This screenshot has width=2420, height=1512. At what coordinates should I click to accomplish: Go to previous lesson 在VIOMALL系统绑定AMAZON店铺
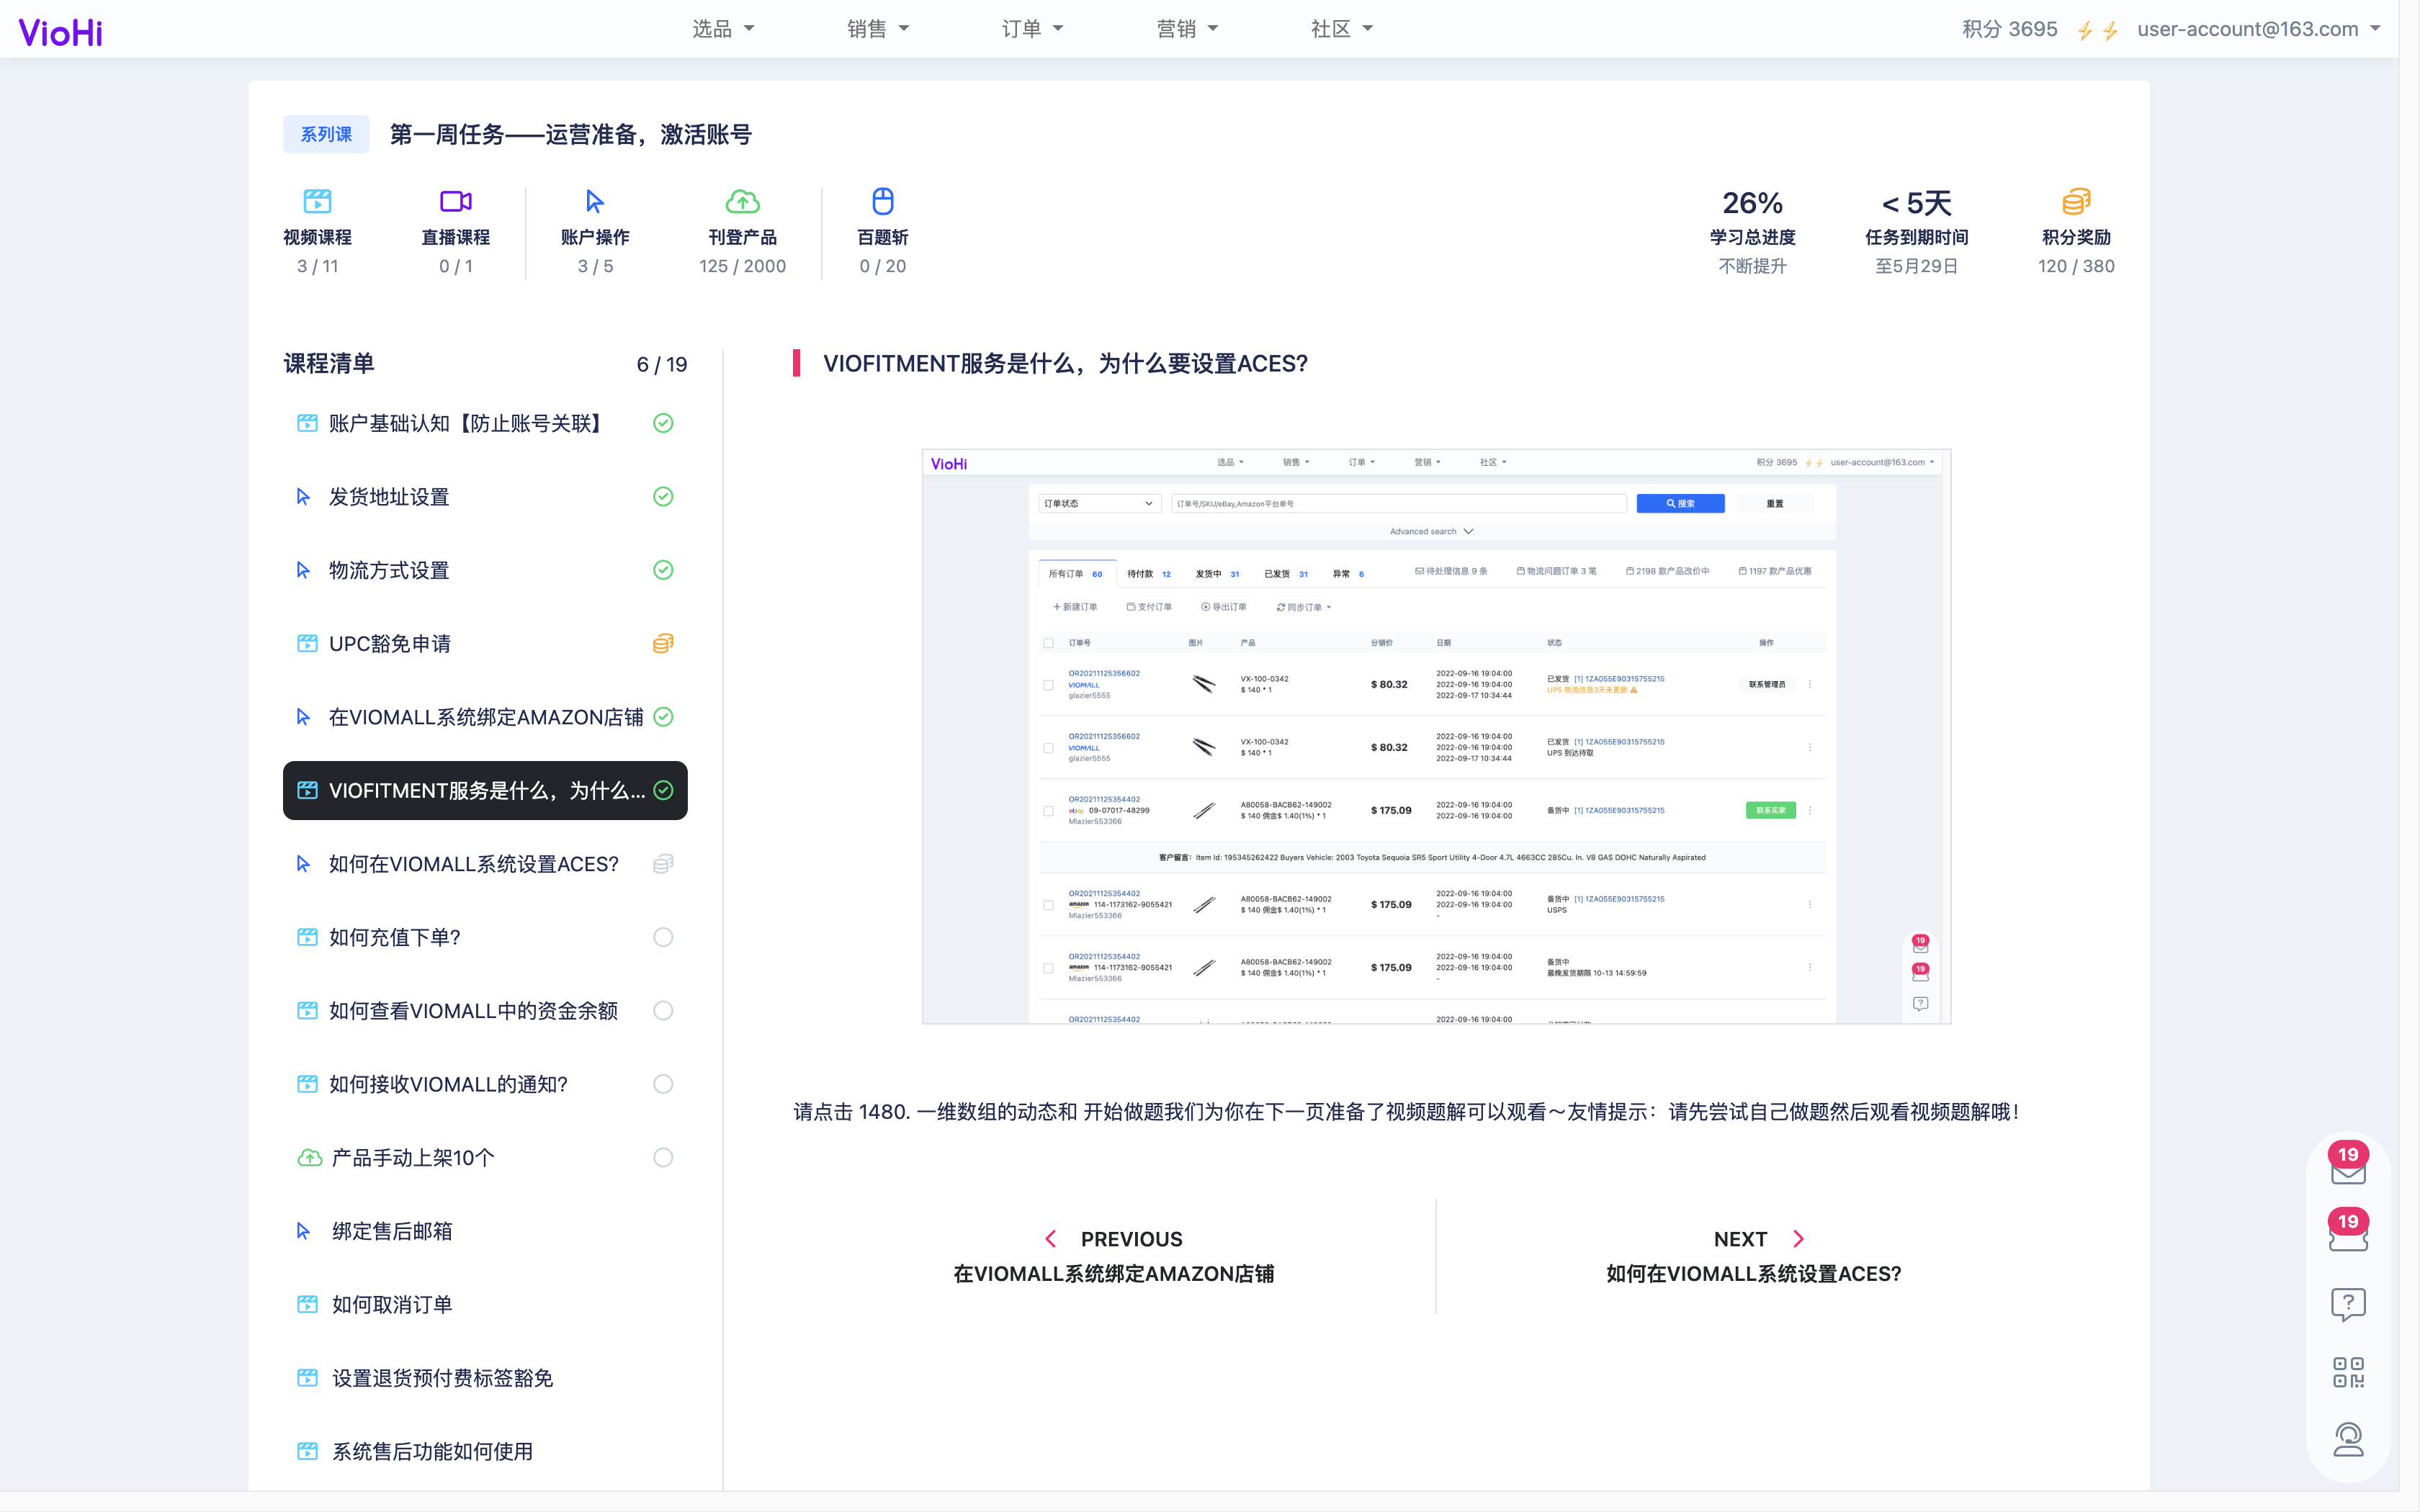(1113, 1273)
